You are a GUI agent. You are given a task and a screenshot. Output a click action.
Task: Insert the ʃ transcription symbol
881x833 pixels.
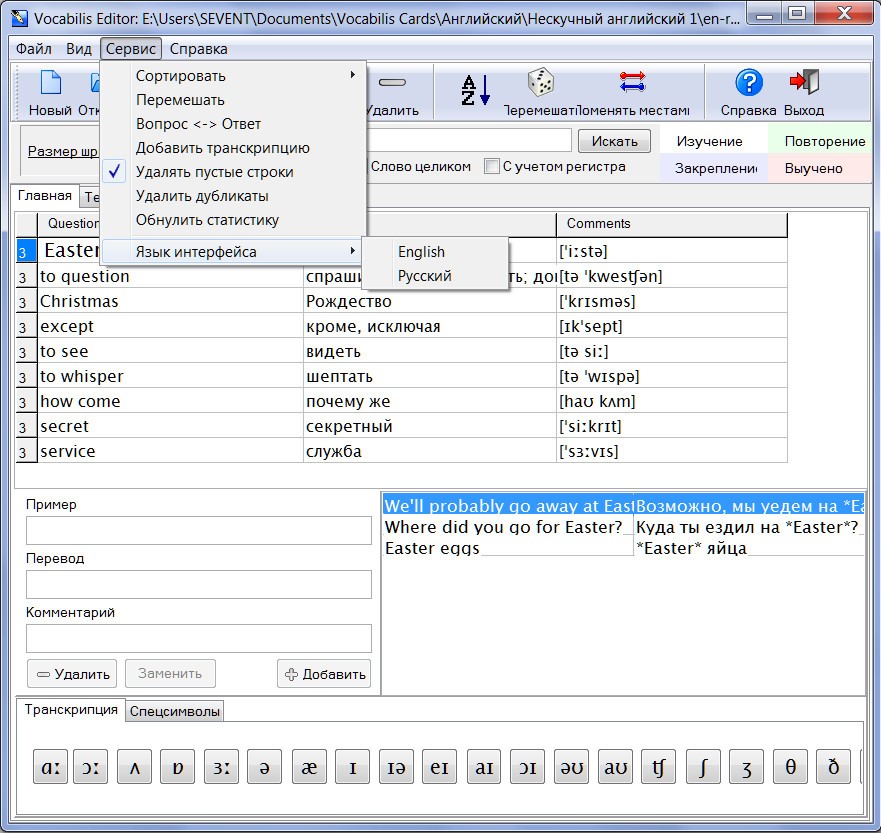(x=703, y=767)
